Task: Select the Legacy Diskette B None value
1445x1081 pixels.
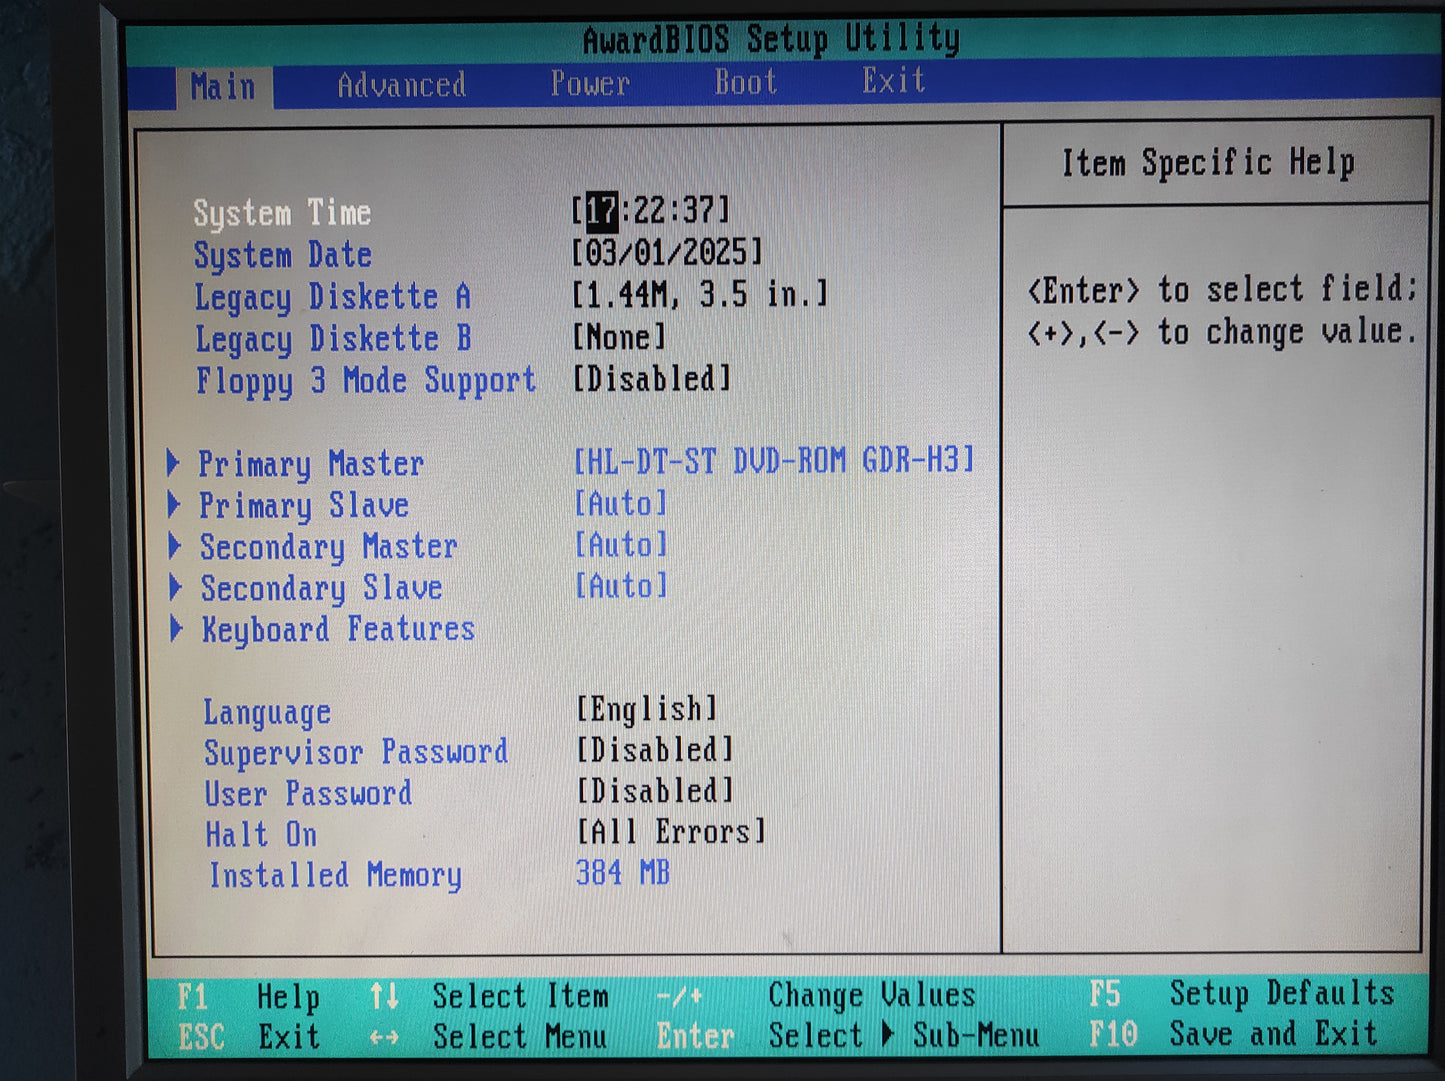Action: coord(618,337)
